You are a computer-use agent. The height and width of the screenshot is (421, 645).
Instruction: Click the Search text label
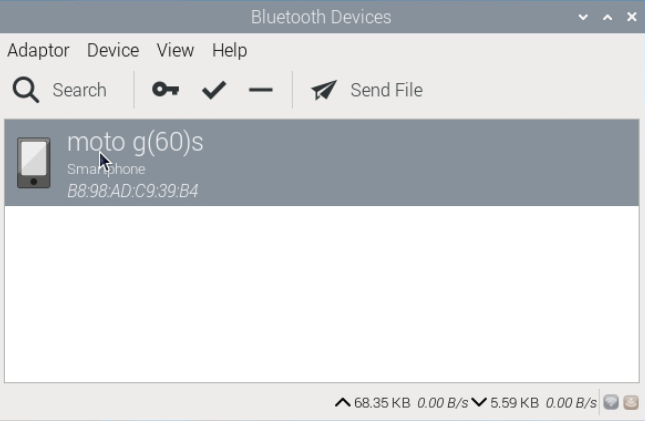coord(79,90)
